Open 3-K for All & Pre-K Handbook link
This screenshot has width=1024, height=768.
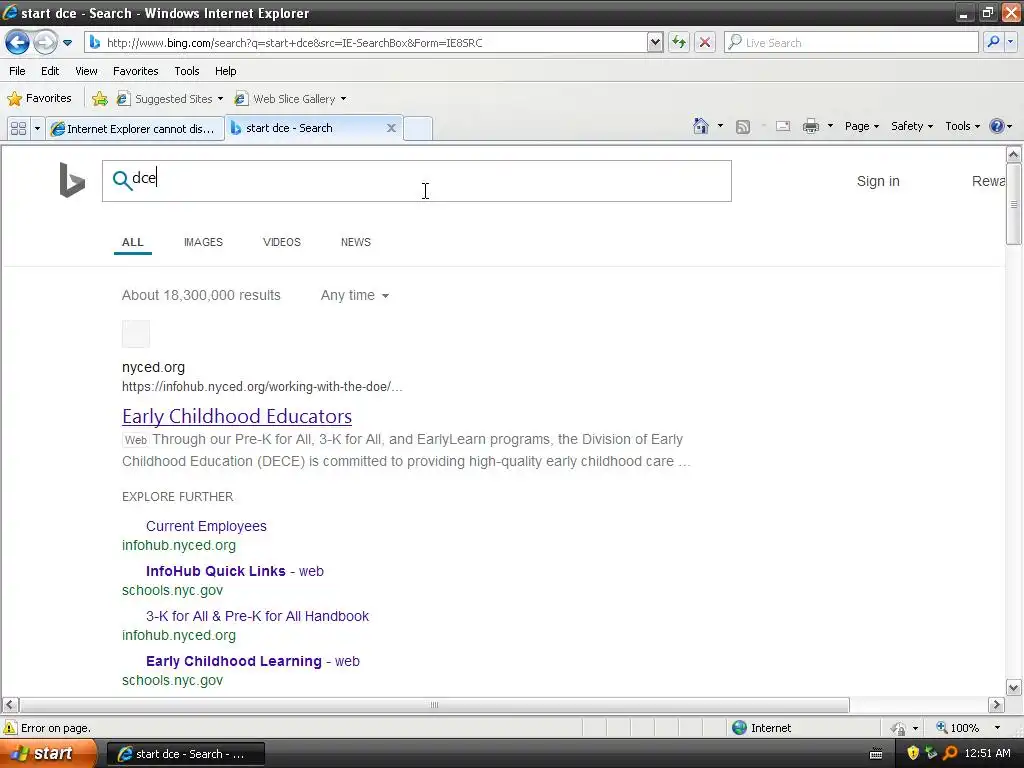(257, 616)
